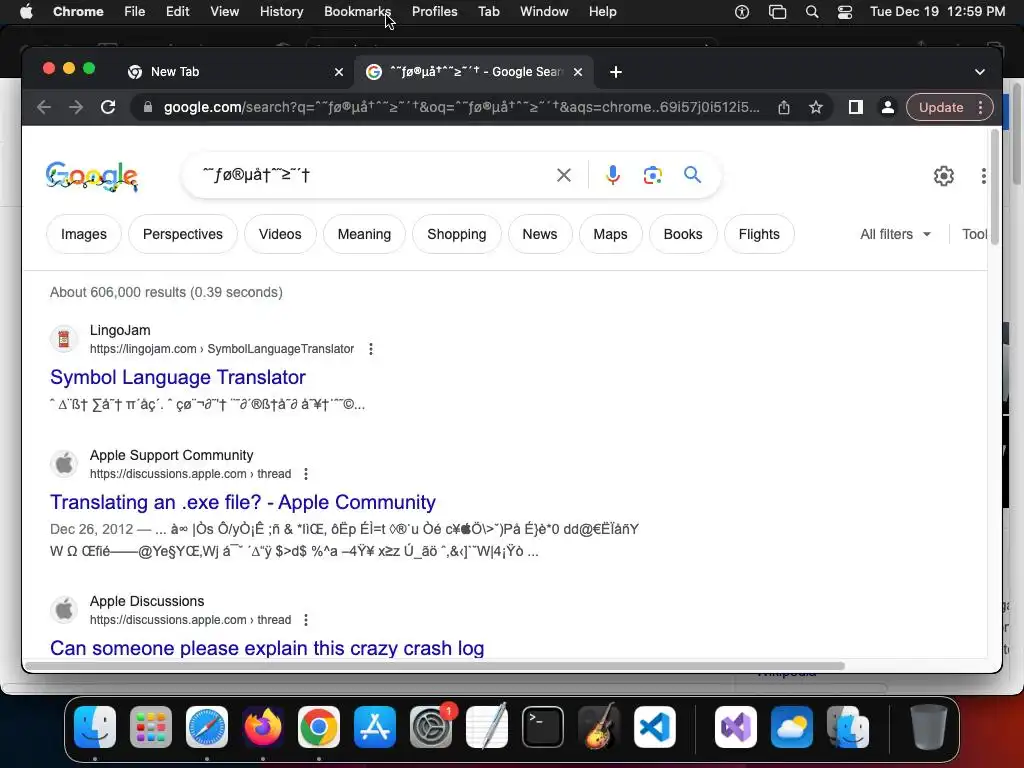Open the Symbol Language Translator link
The height and width of the screenshot is (768, 1024).
(x=178, y=377)
